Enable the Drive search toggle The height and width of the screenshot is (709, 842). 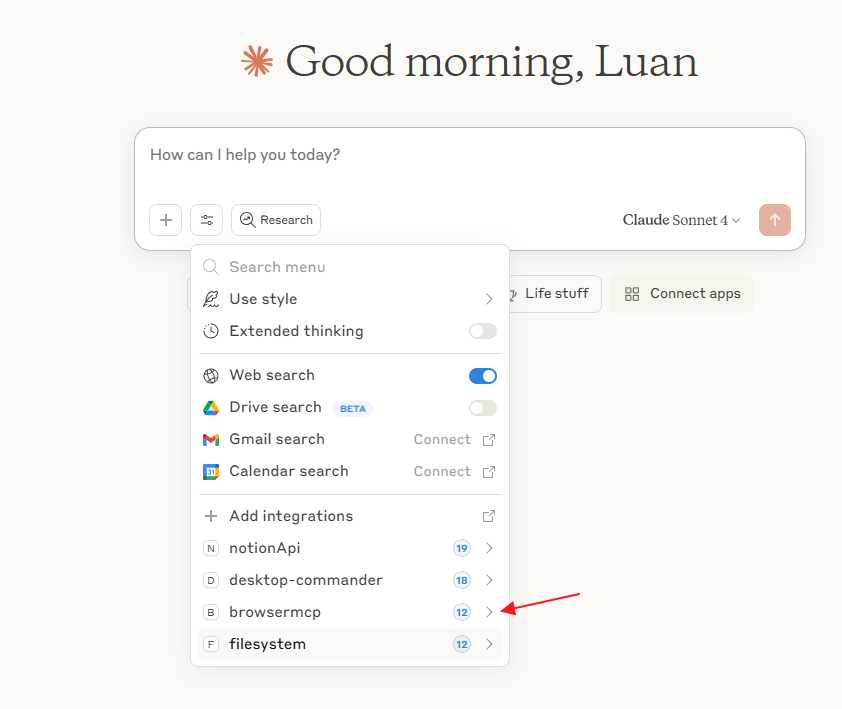482,408
